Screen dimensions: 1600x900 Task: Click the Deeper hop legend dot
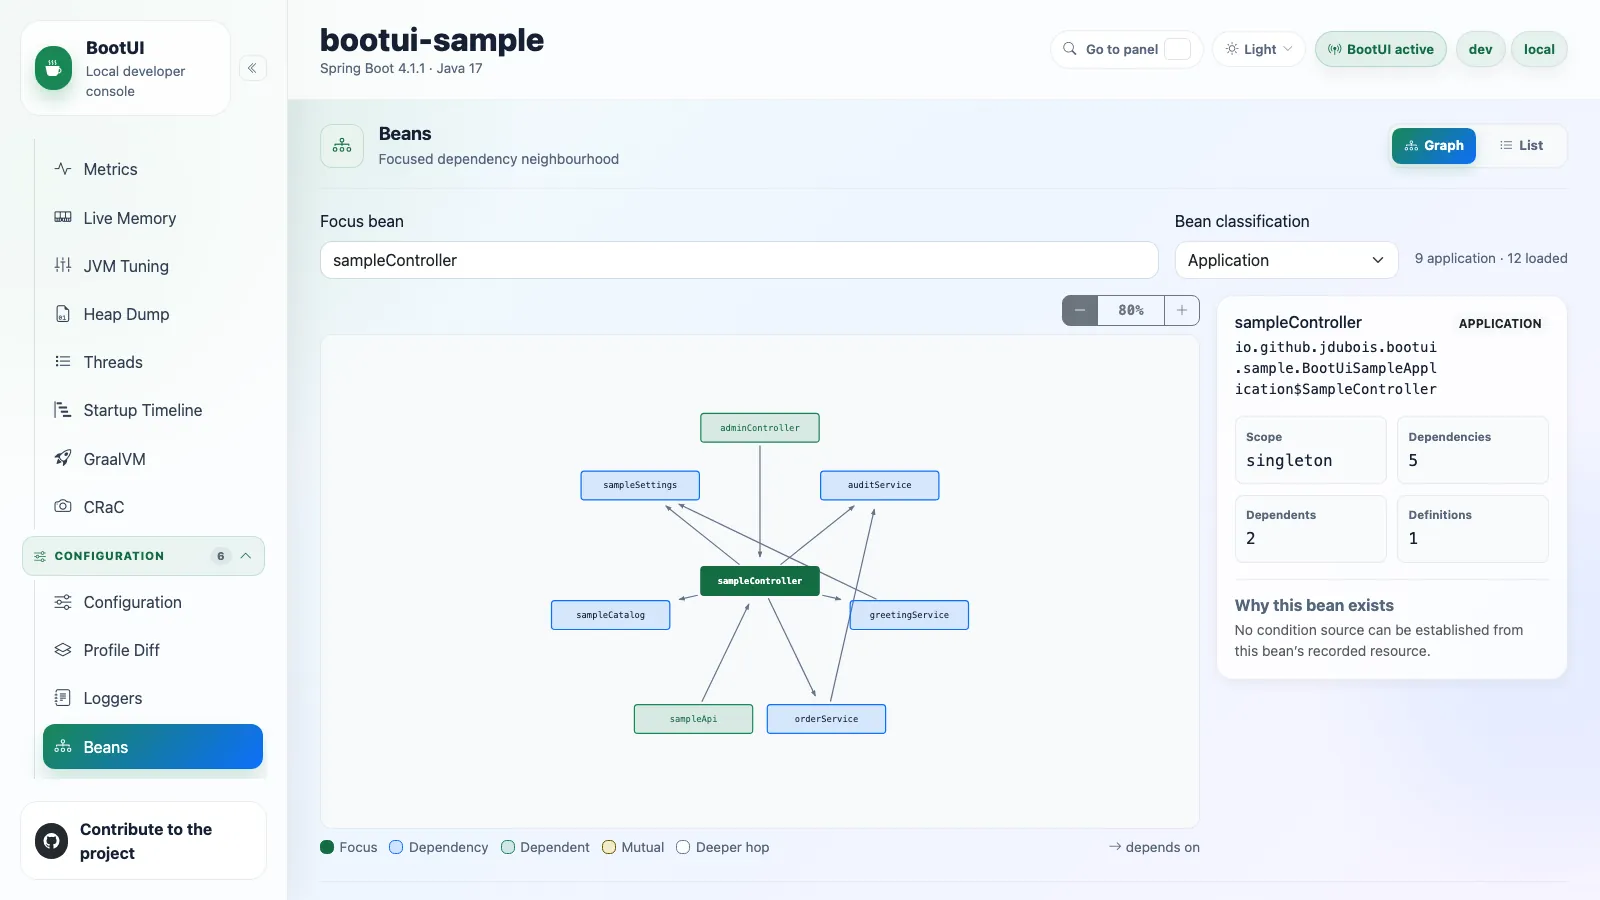click(683, 847)
